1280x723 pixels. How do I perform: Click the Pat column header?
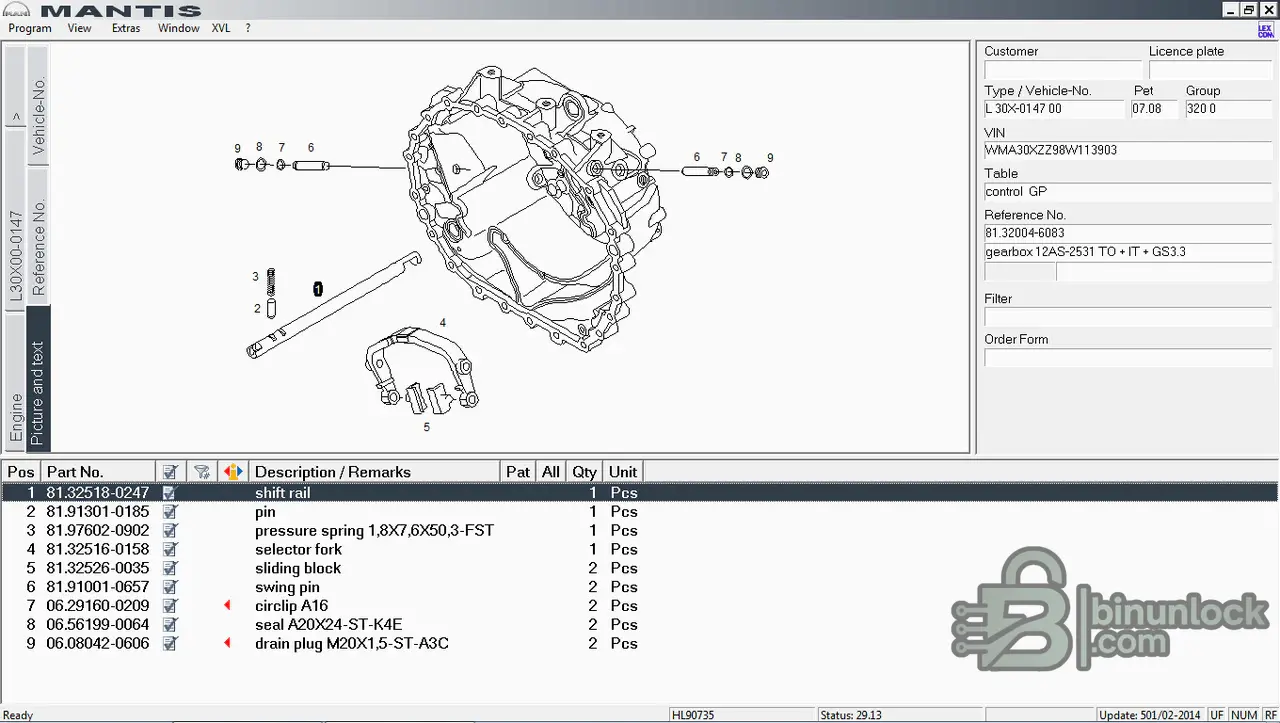(x=518, y=472)
